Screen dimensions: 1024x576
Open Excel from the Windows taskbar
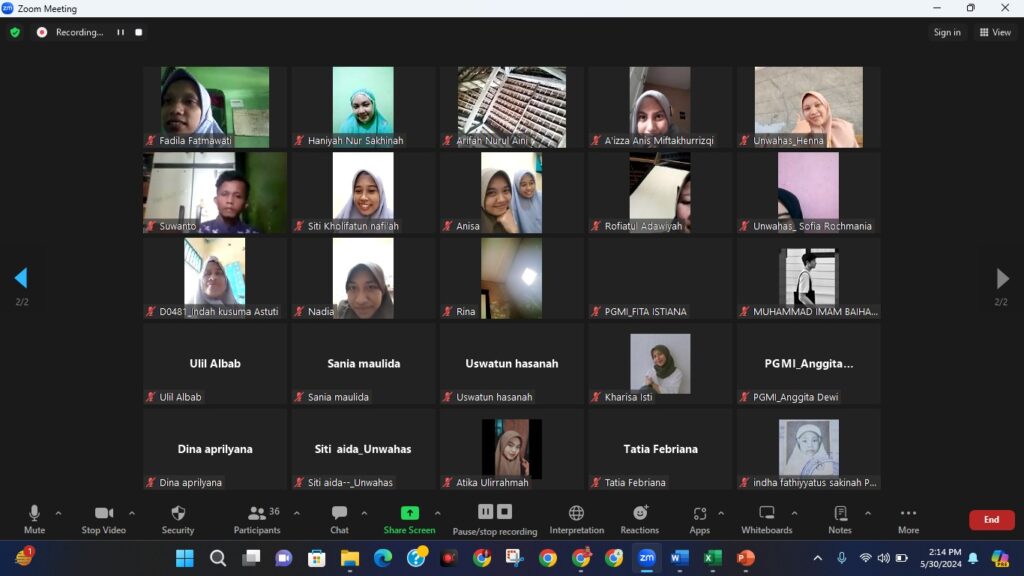tap(712, 558)
